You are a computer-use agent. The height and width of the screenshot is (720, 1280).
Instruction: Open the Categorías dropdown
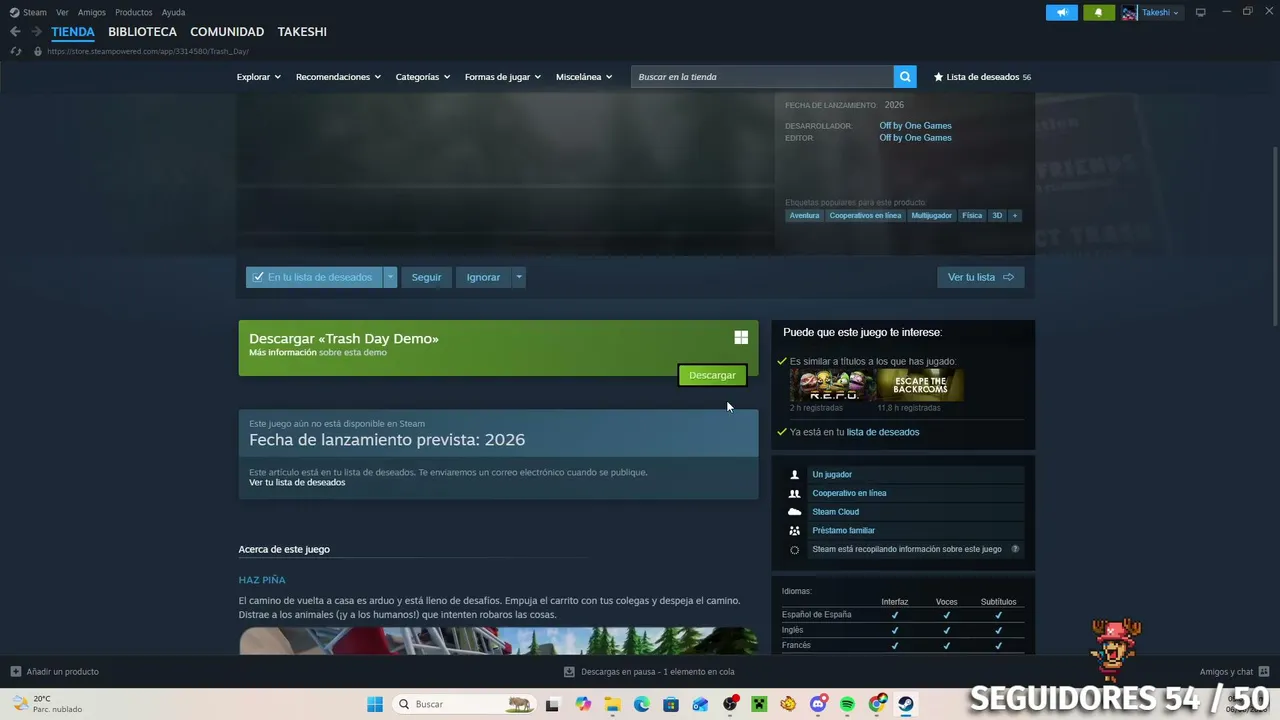pyautogui.click(x=422, y=77)
